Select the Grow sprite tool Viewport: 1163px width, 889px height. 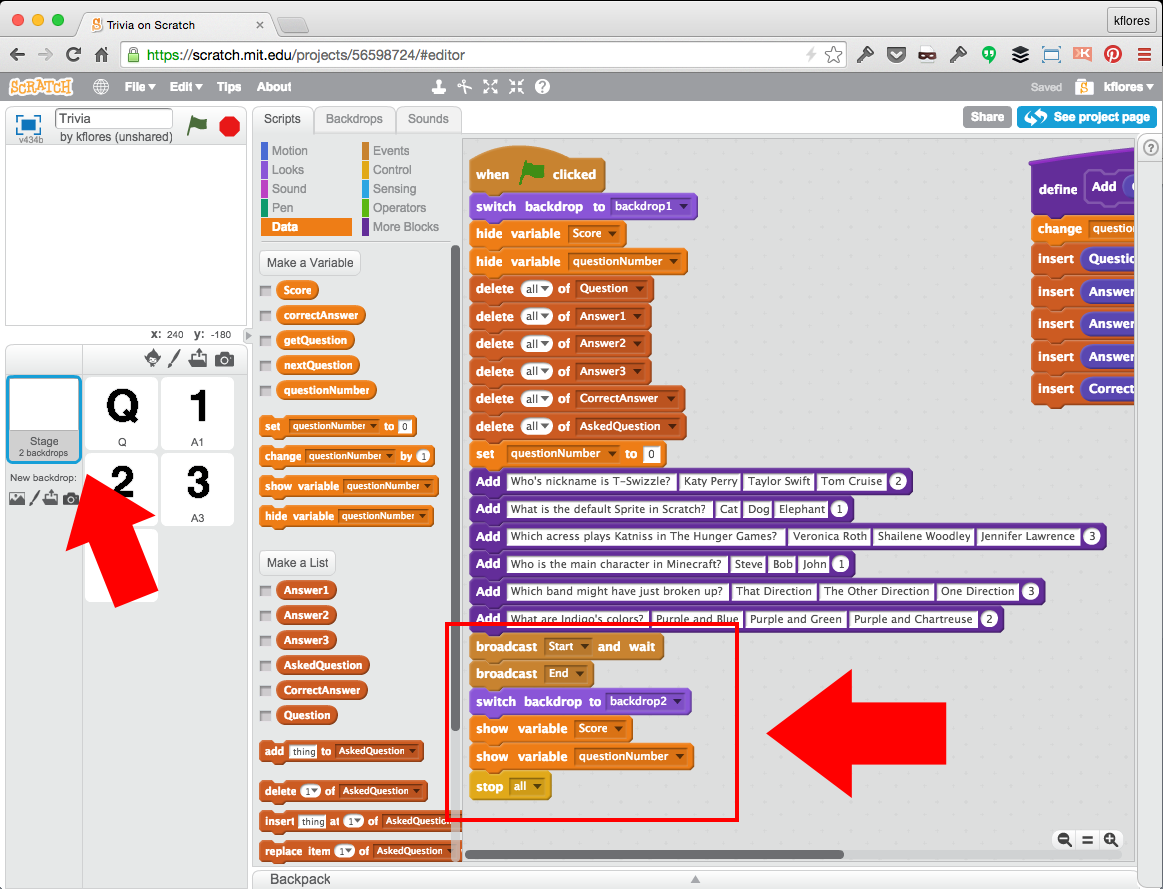pos(490,87)
